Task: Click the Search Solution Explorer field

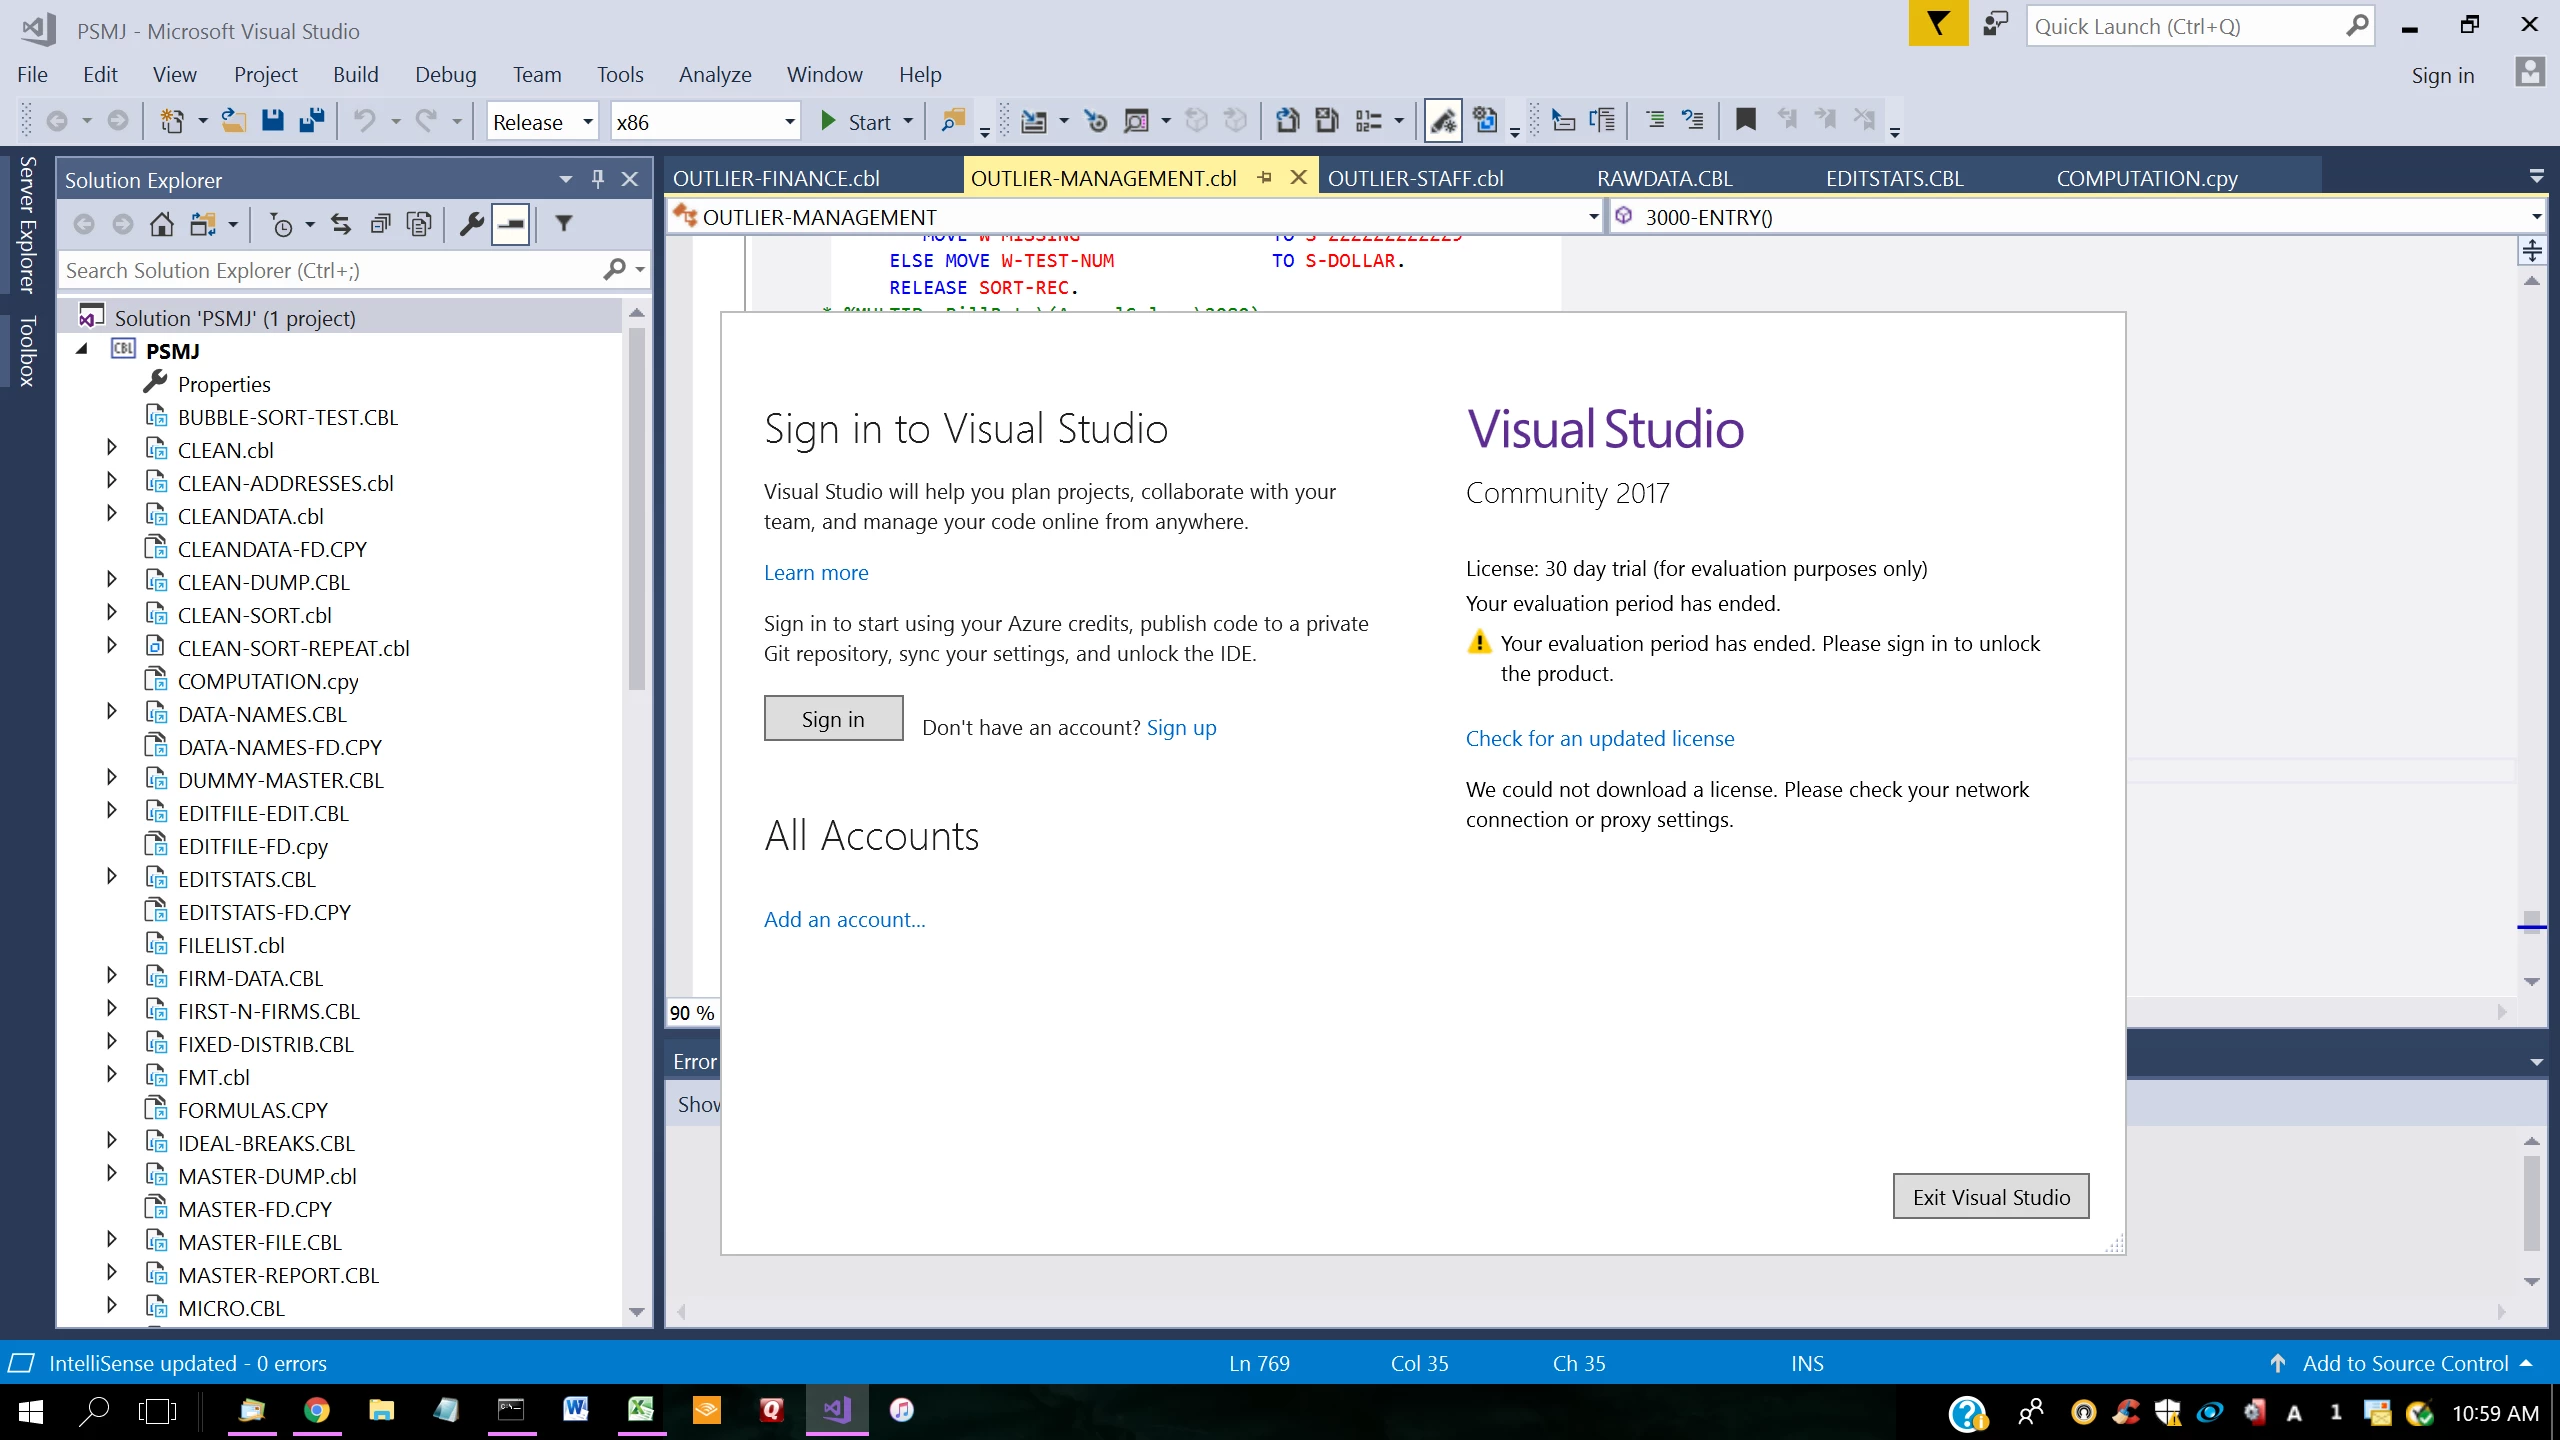Action: click(x=330, y=270)
